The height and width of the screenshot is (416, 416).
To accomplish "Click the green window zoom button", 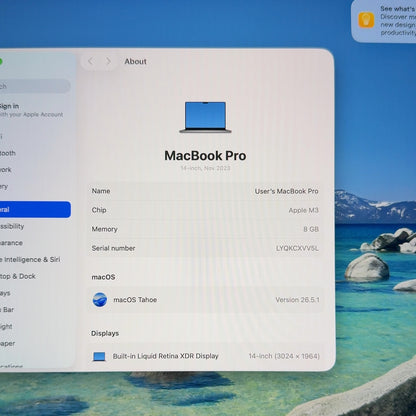I will point(1,61).
